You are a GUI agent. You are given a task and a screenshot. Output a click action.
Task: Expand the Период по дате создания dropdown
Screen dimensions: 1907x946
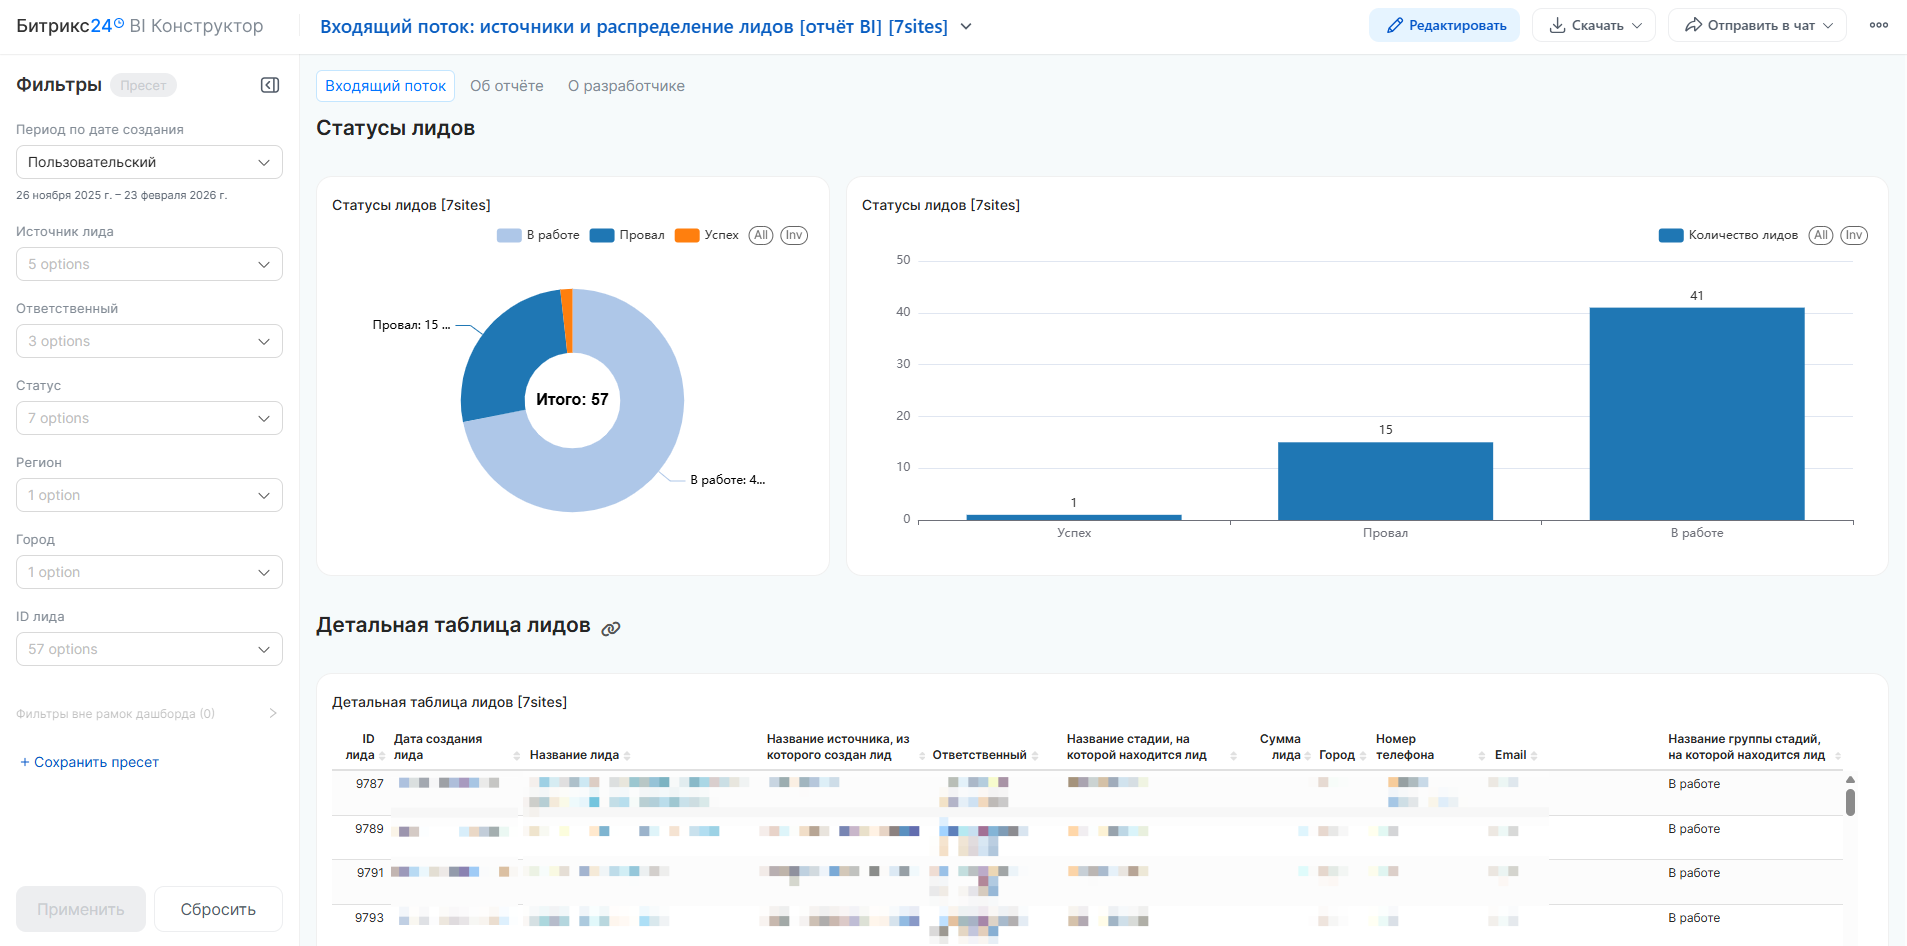149,162
